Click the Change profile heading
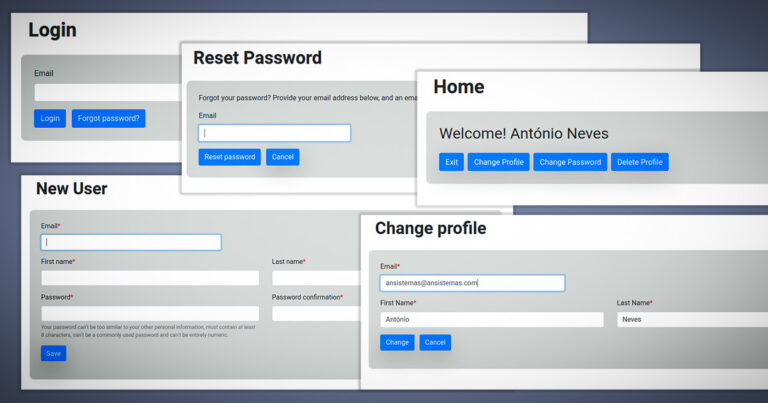The image size is (768, 403). [x=431, y=229]
